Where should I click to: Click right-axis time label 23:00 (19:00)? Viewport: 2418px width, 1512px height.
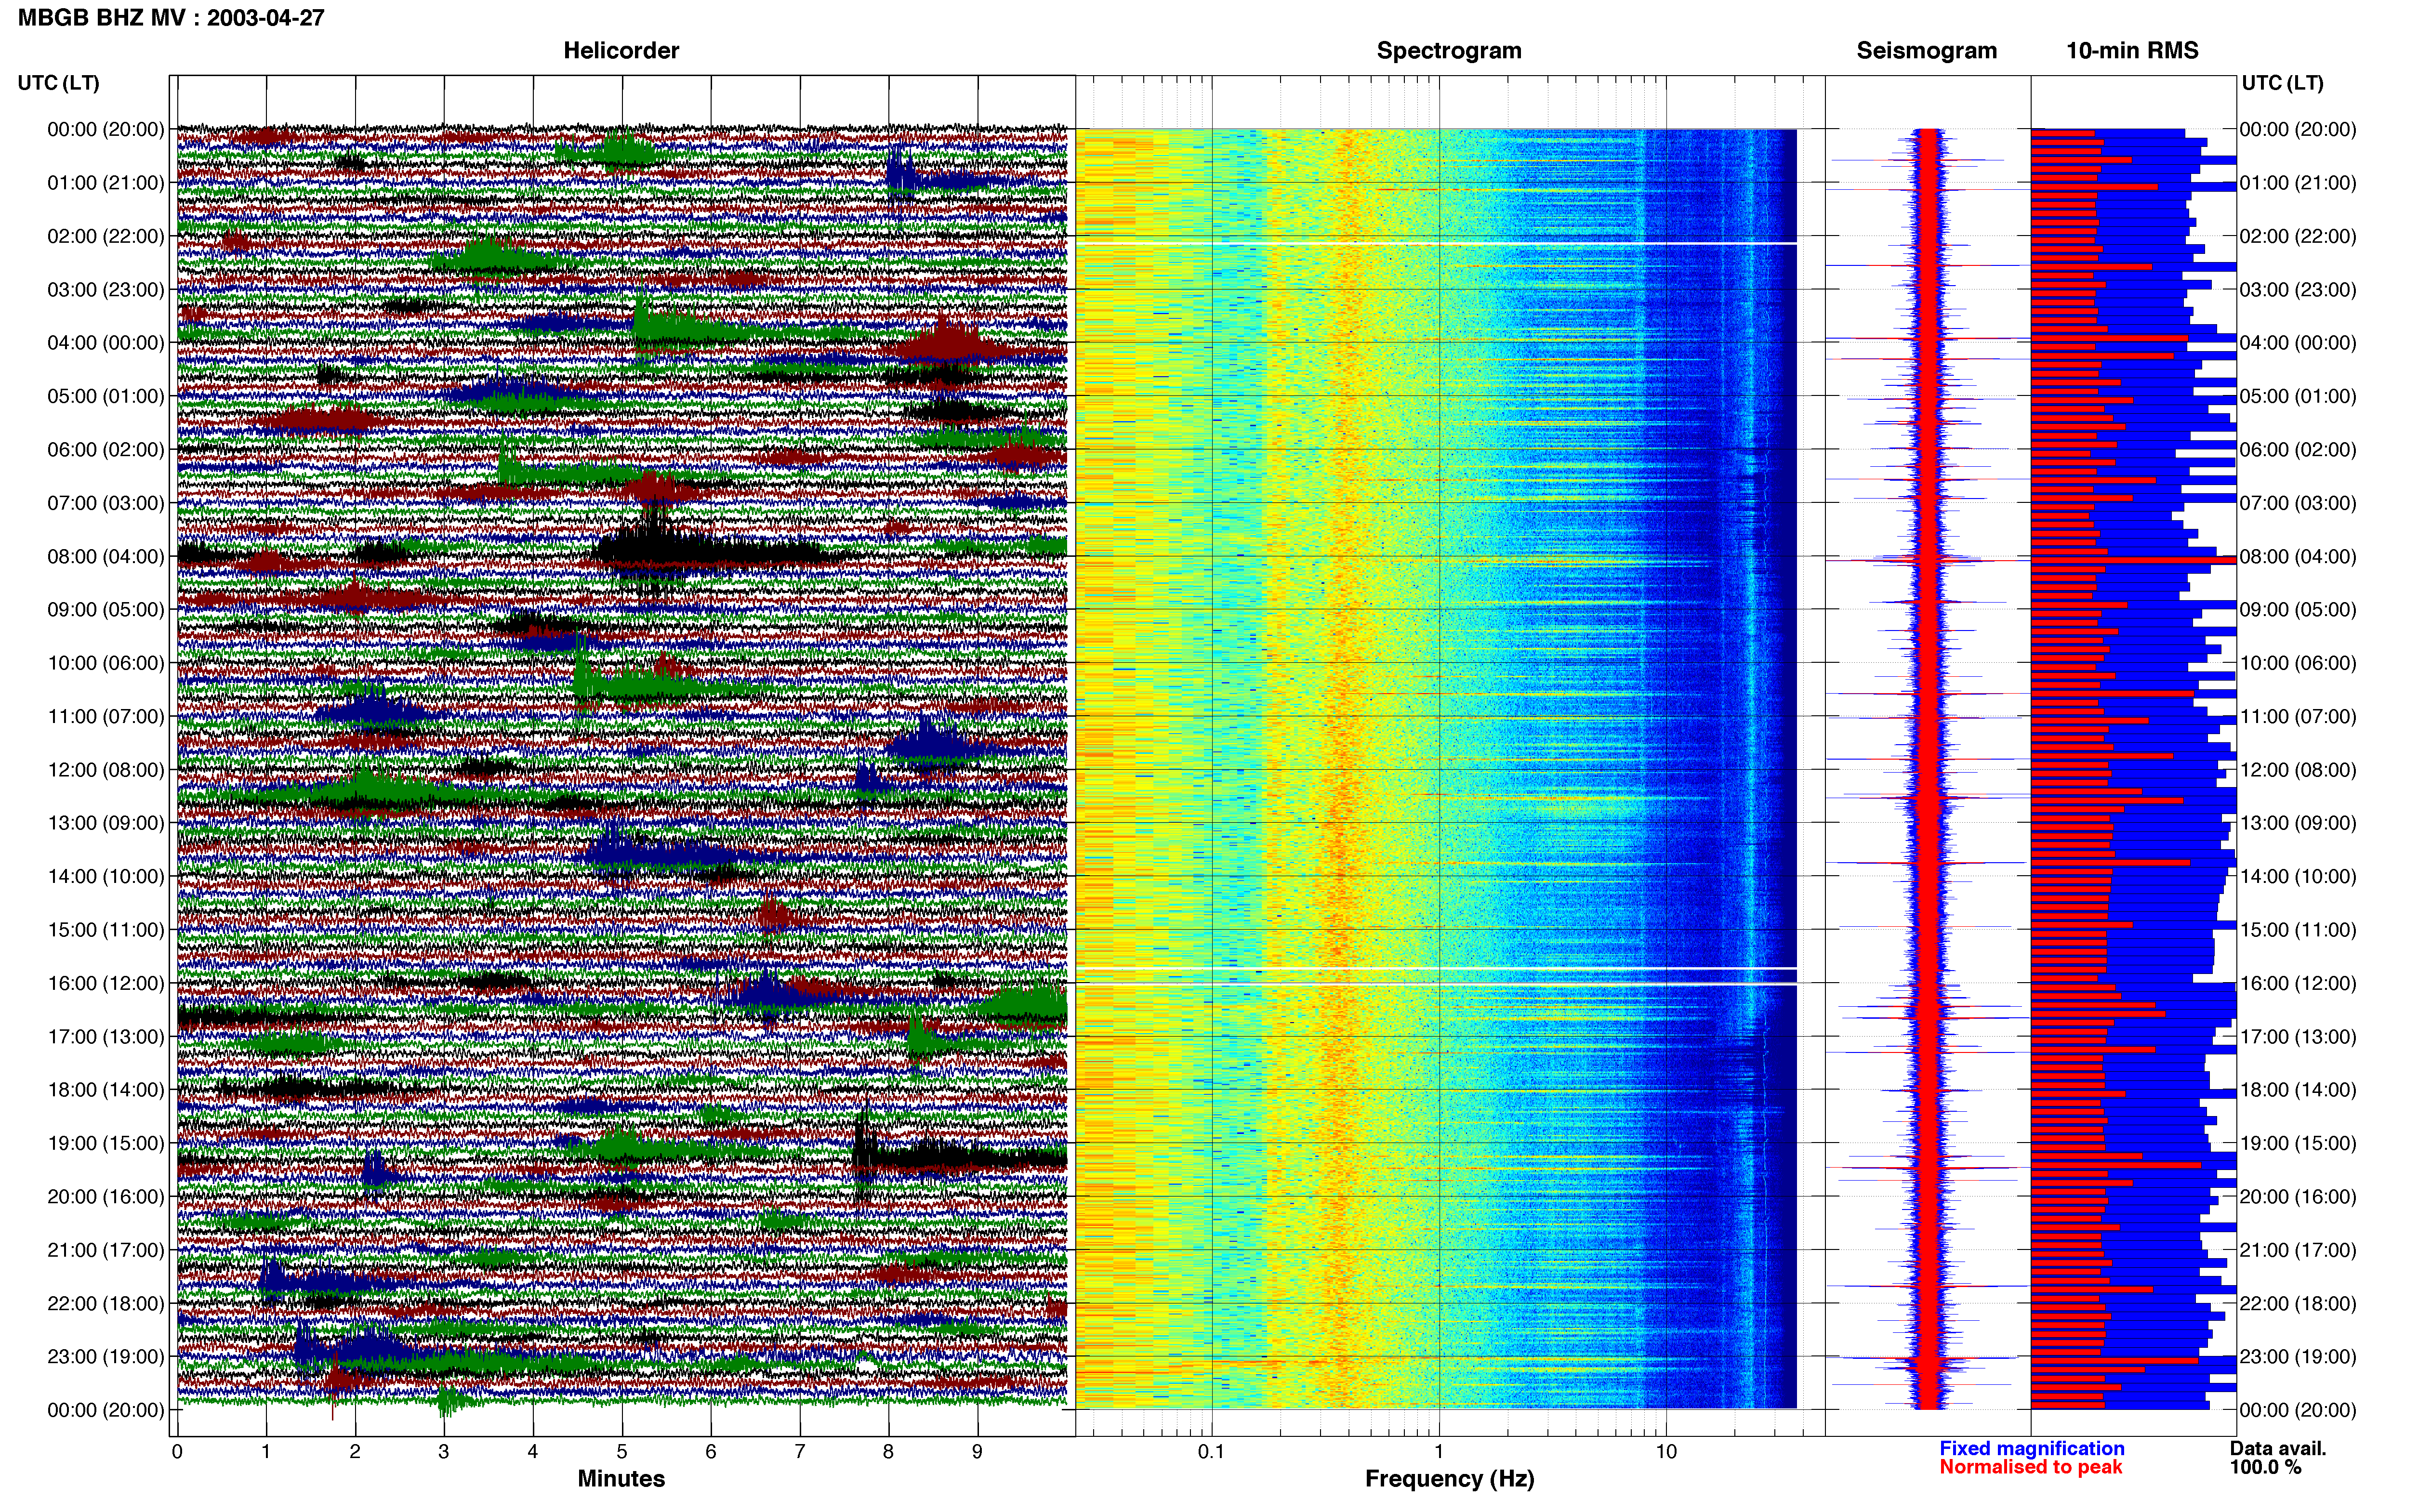point(2298,1357)
